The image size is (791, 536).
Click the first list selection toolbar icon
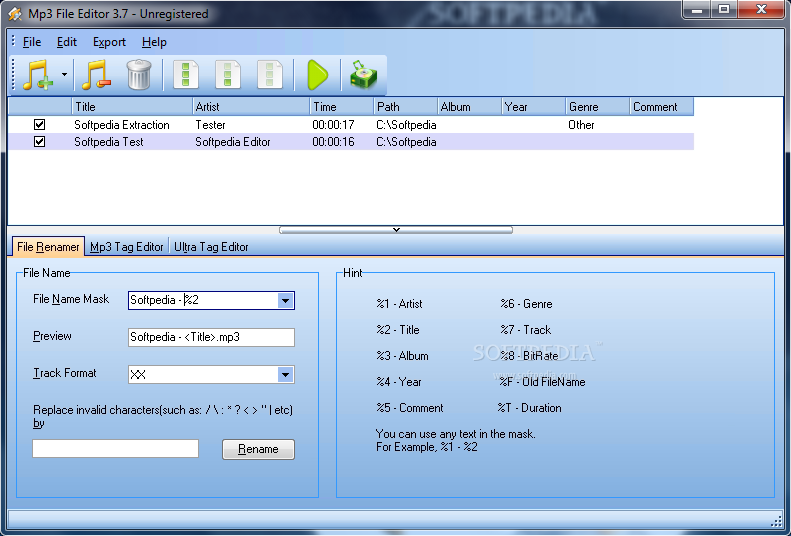186,75
